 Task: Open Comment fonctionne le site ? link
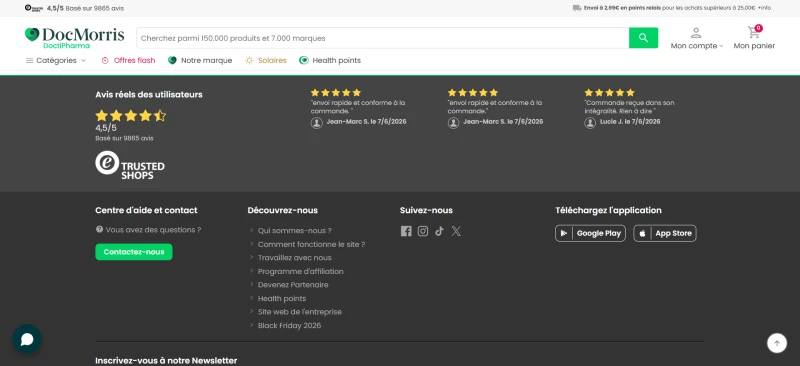coord(311,245)
